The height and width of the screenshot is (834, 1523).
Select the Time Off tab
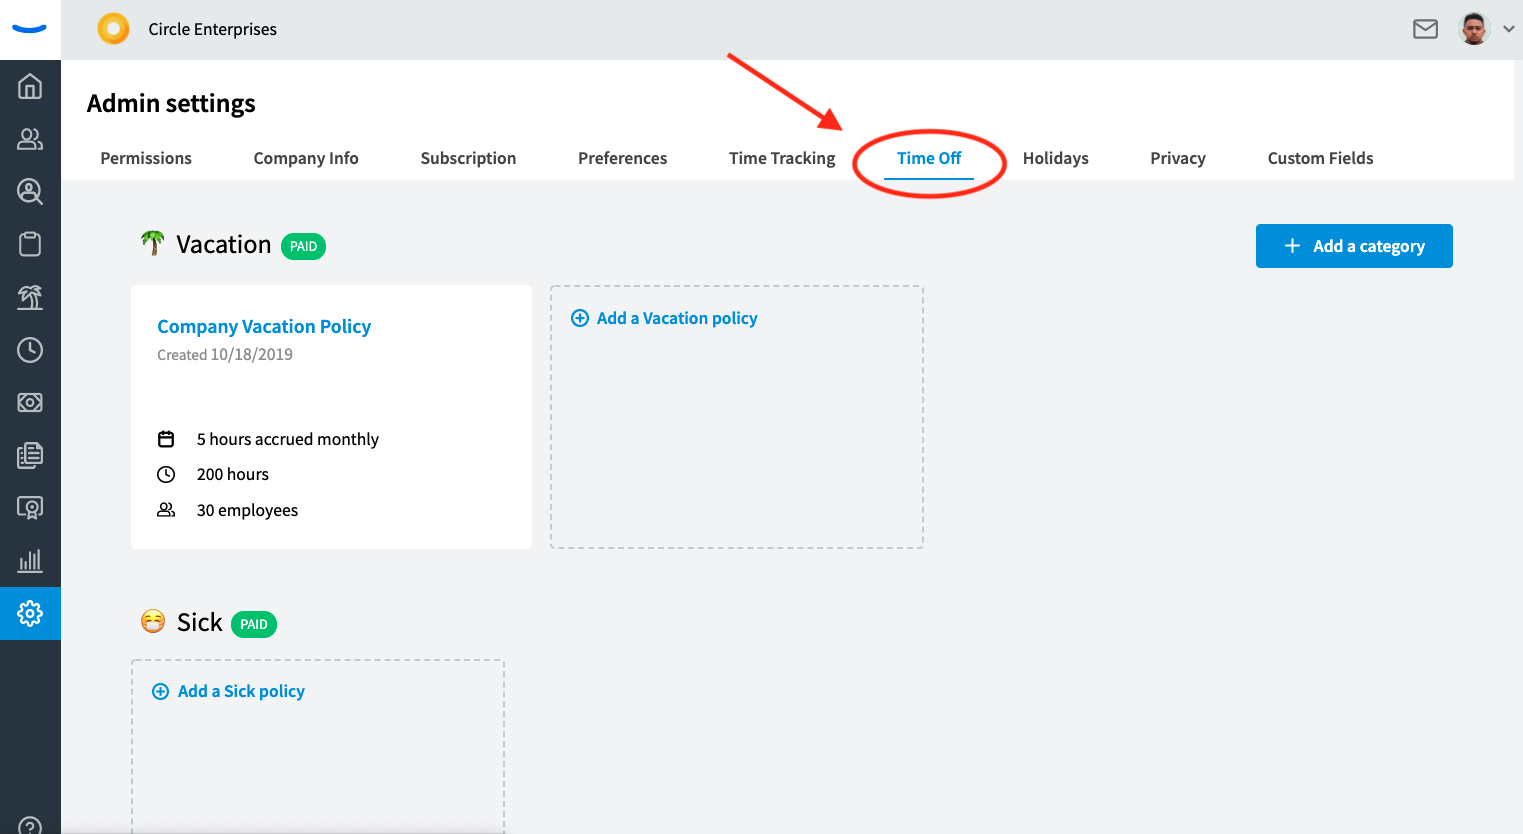tap(929, 158)
